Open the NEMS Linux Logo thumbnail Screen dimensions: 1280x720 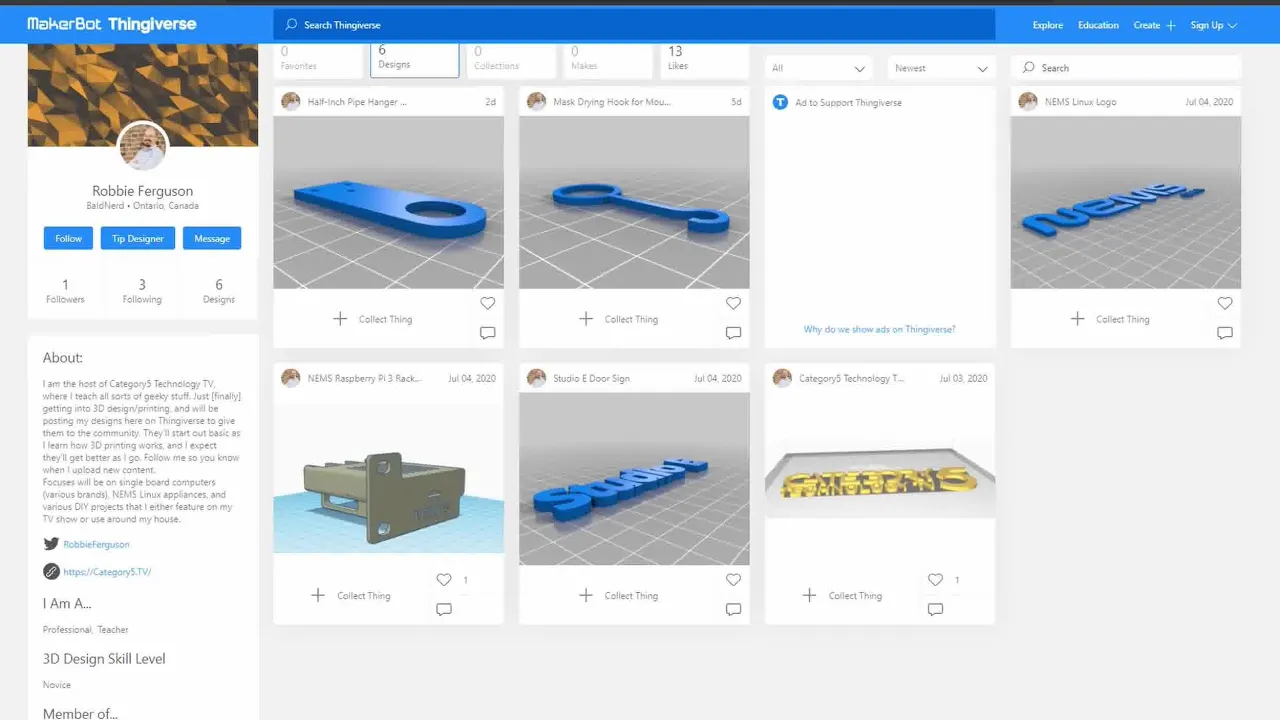click(1126, 202)
